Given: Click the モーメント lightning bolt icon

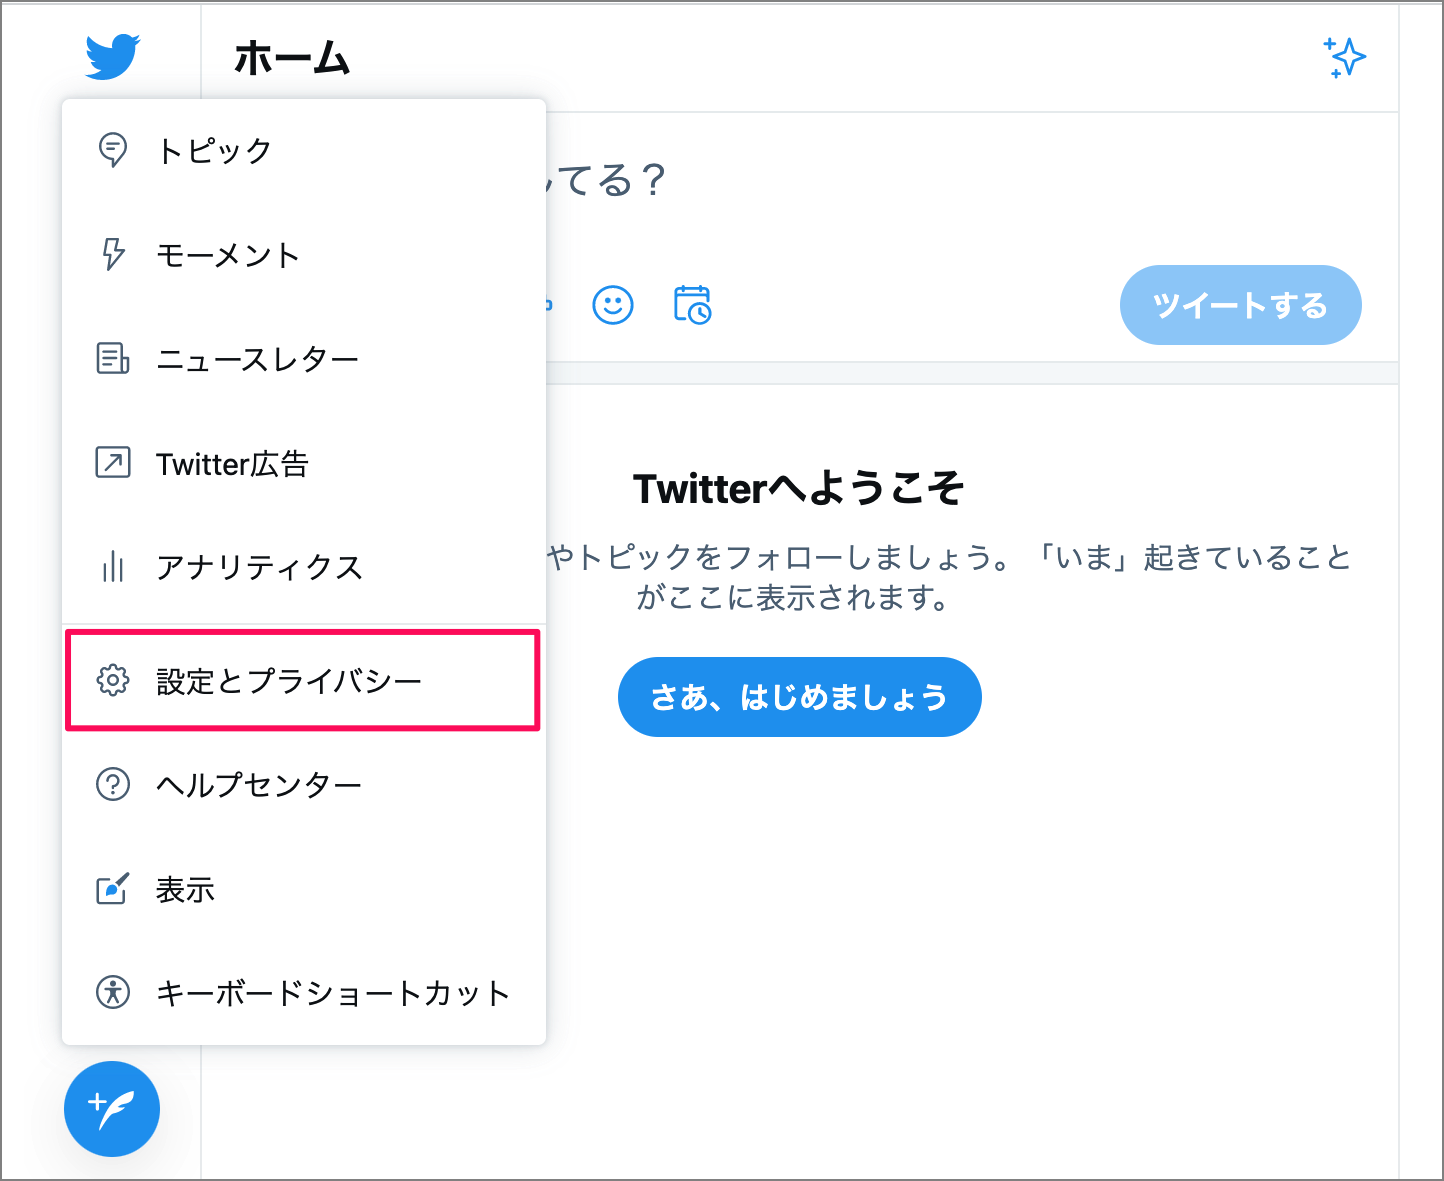Looking at the screenshot, I should (113, 255).
